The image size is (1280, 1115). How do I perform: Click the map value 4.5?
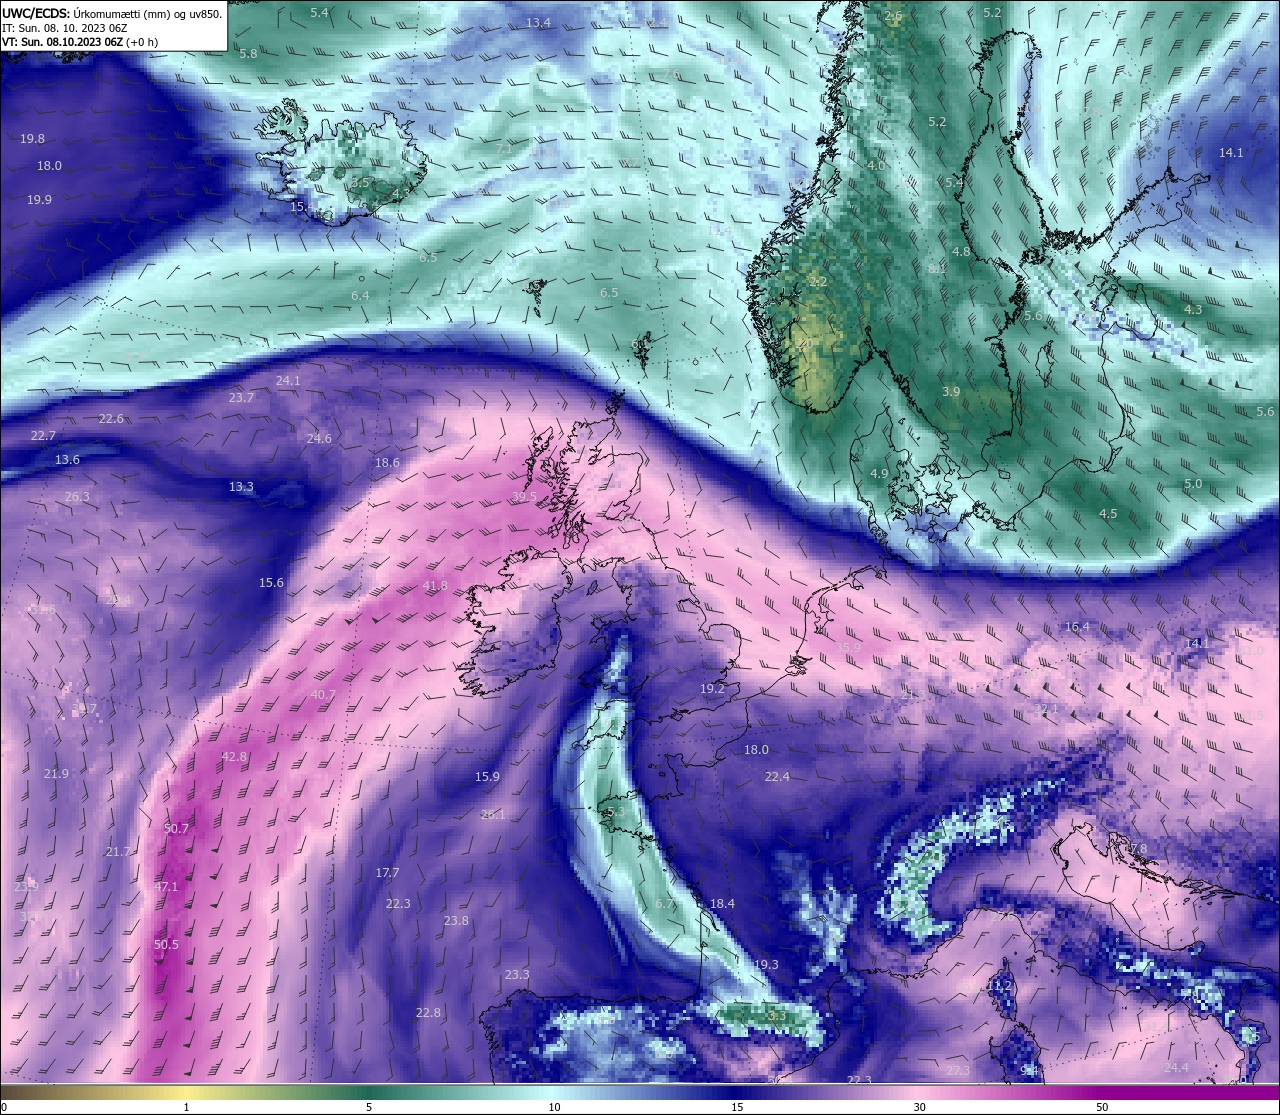[1108, 514]
